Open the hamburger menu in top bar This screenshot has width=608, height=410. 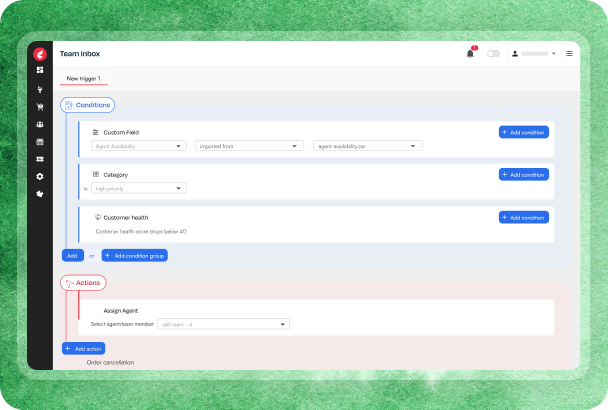click(569, 53)
